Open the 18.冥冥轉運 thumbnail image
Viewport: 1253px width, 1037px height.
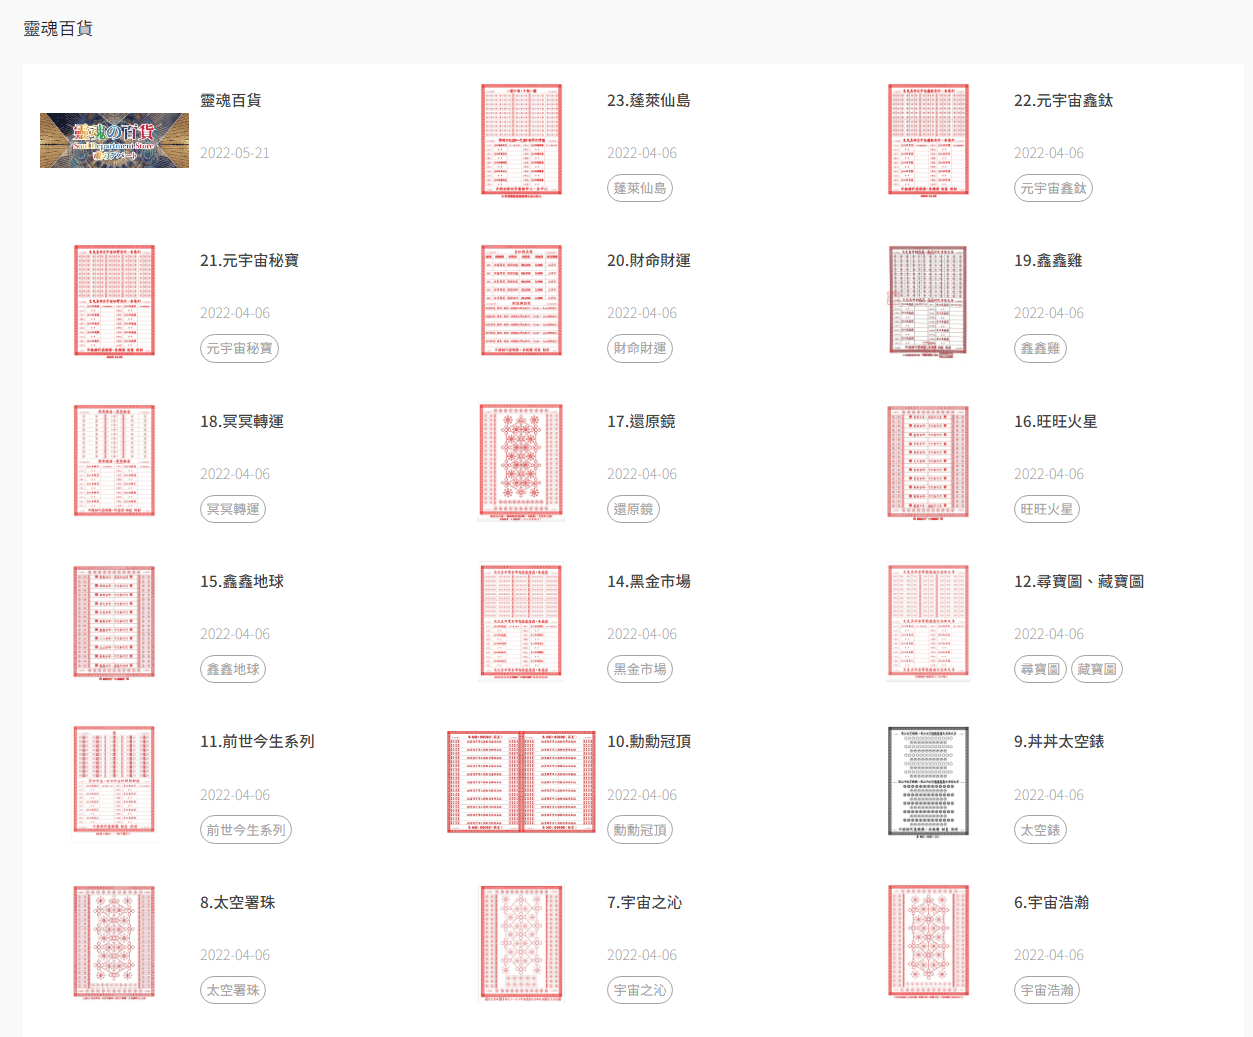coord(114,461)
